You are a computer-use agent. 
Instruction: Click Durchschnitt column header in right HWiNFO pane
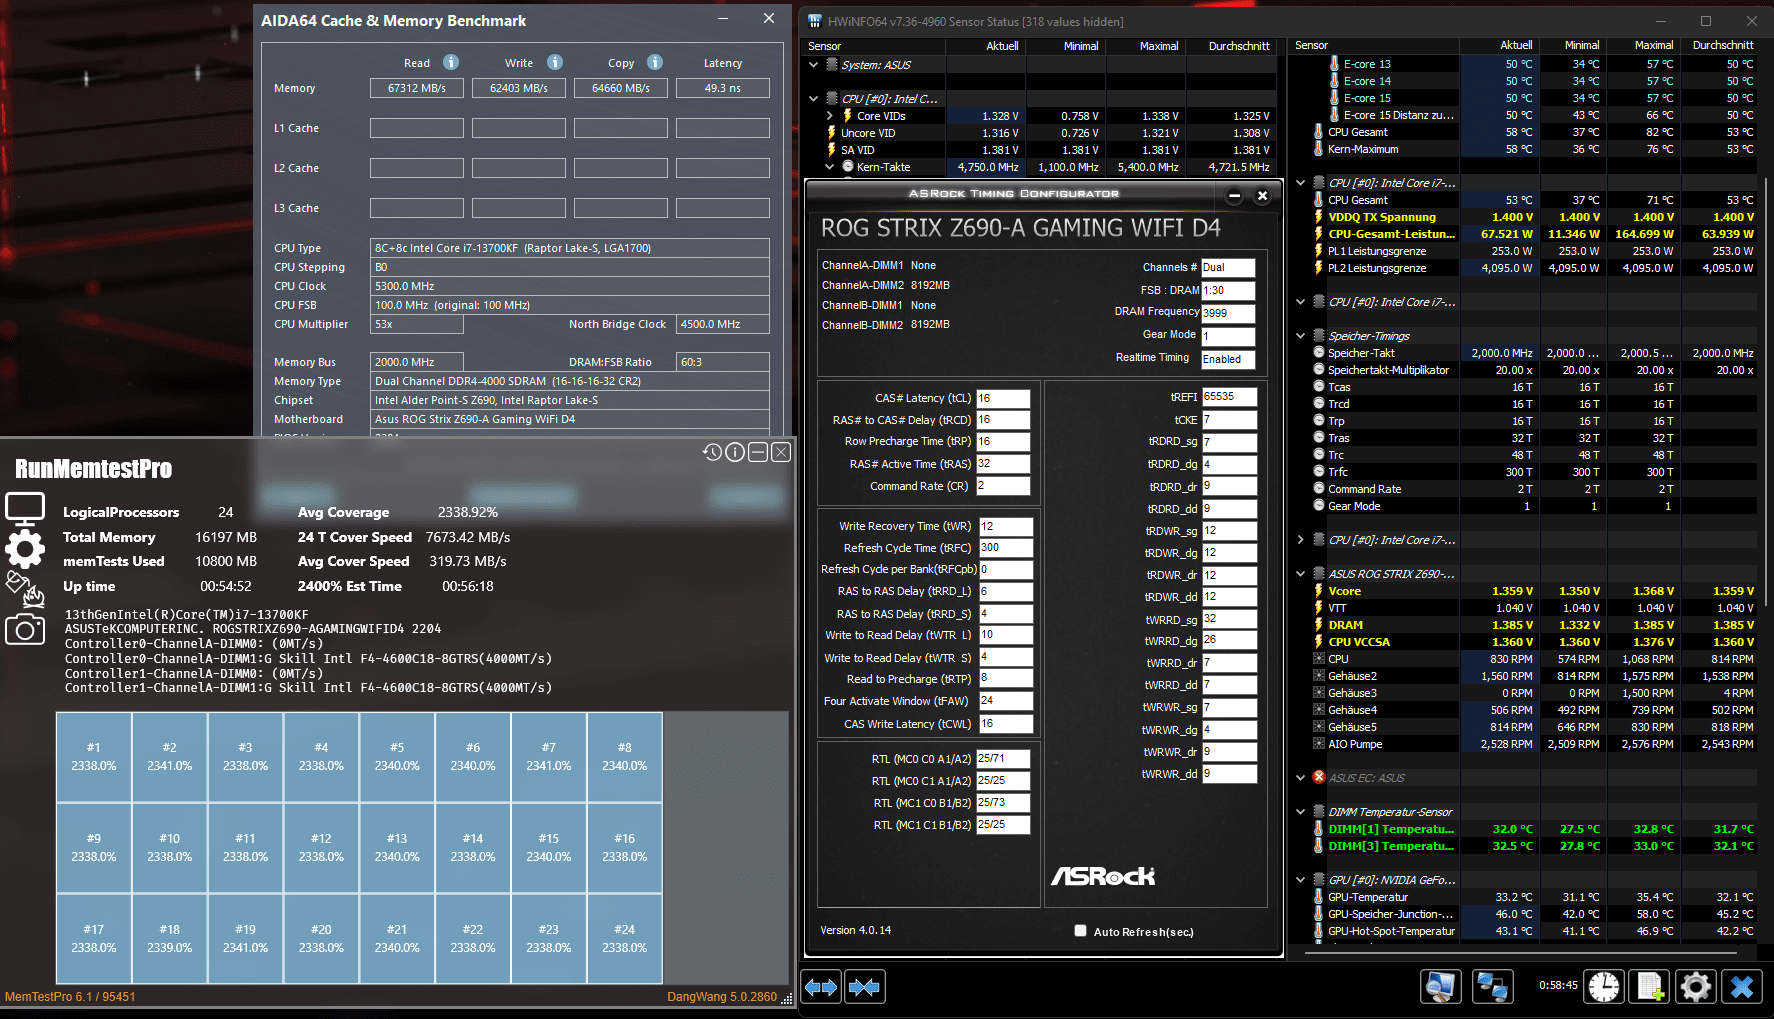(x=1718, y=45)
